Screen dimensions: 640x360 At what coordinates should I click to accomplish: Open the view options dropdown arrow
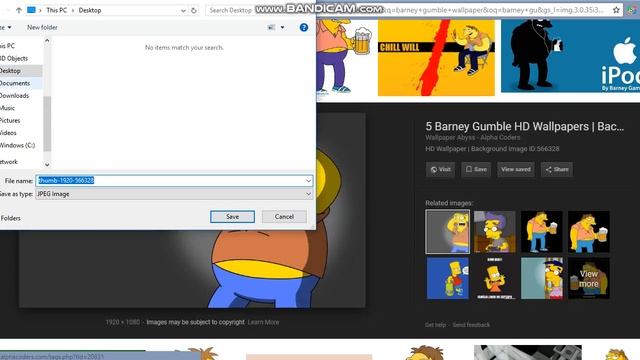tap(282, 27)
